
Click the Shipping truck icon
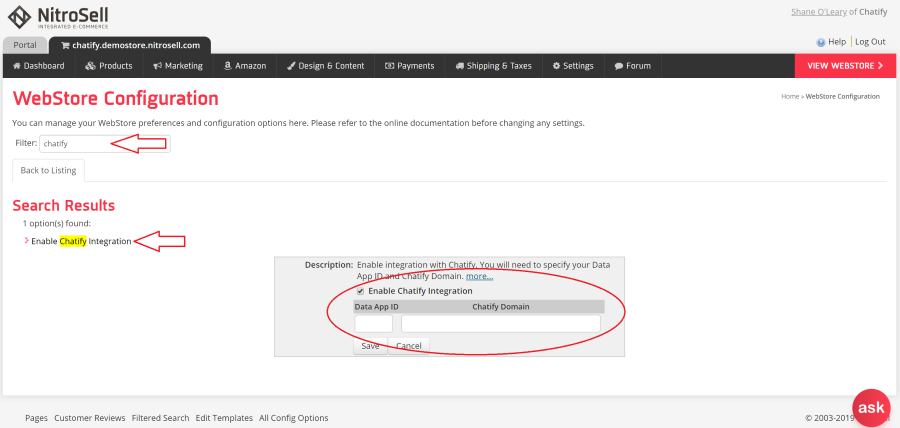pyautogui.click(x=460, y=66)
